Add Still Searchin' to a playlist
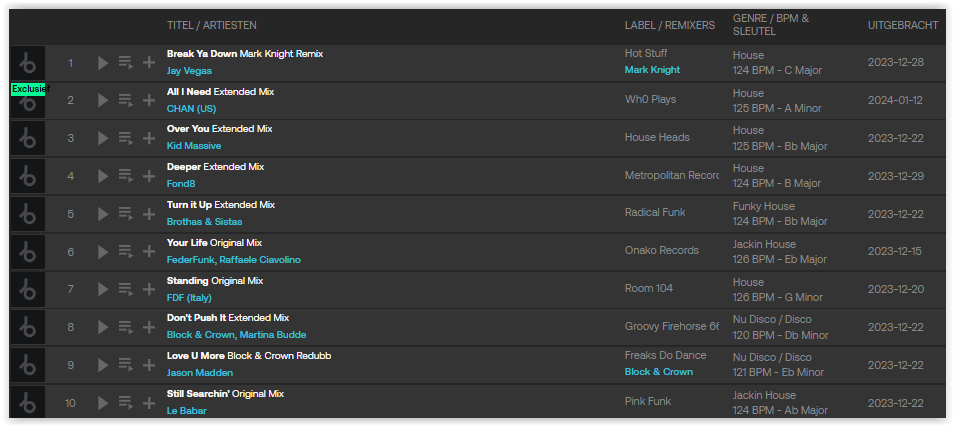 pyautogui.click(x=148, y=403)
